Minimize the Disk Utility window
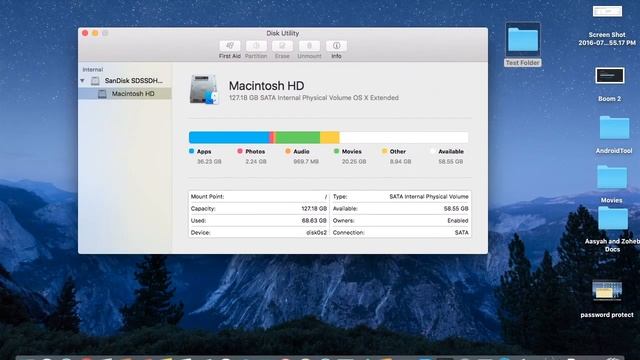 (x=95, y=33)
